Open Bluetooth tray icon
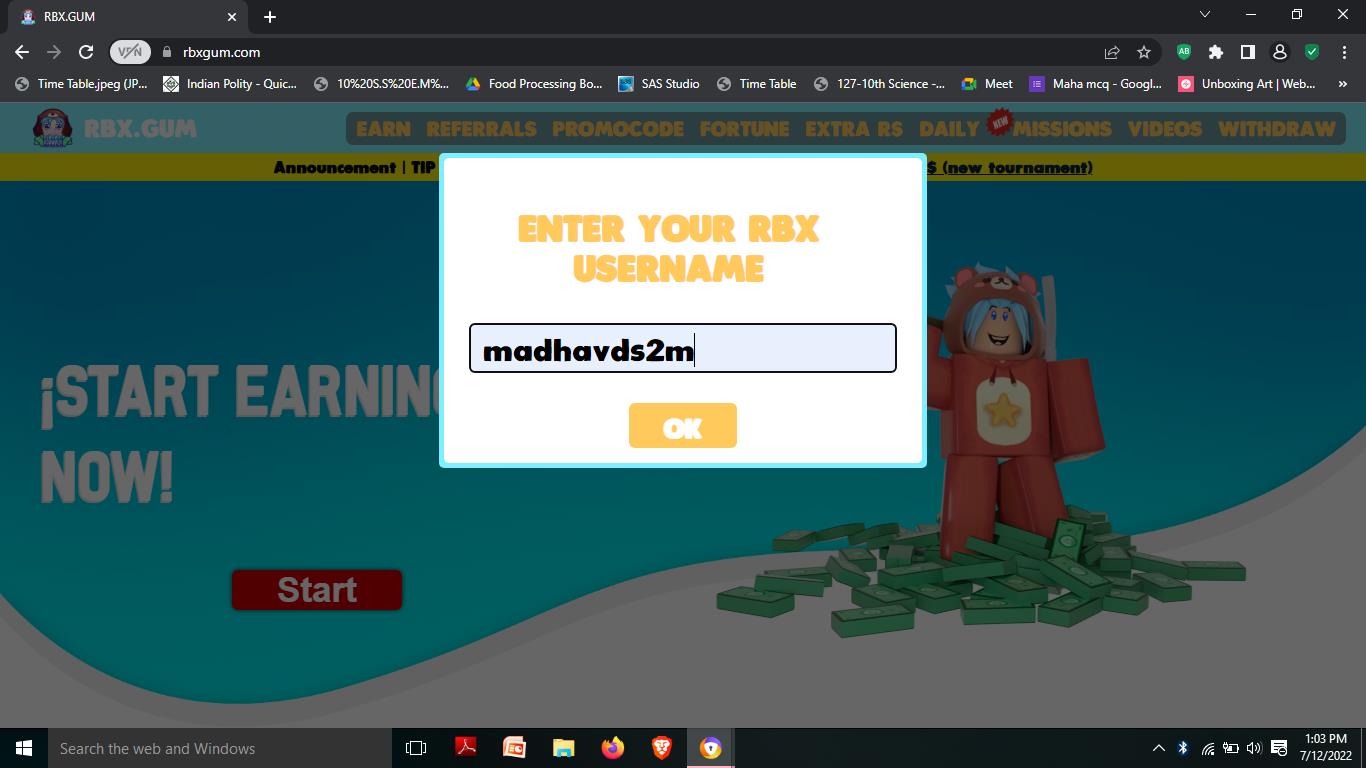The height and width of the screenshot is (768, 1366). point(1183,748)
